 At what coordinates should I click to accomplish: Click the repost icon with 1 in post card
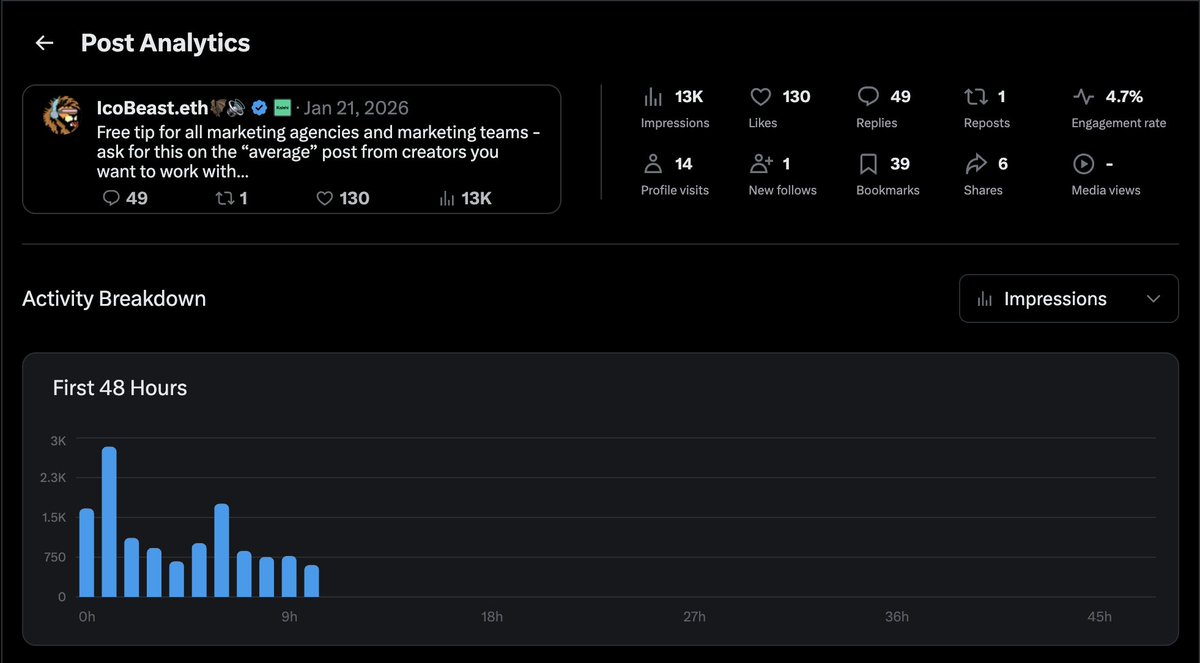[x=225, y=198]
